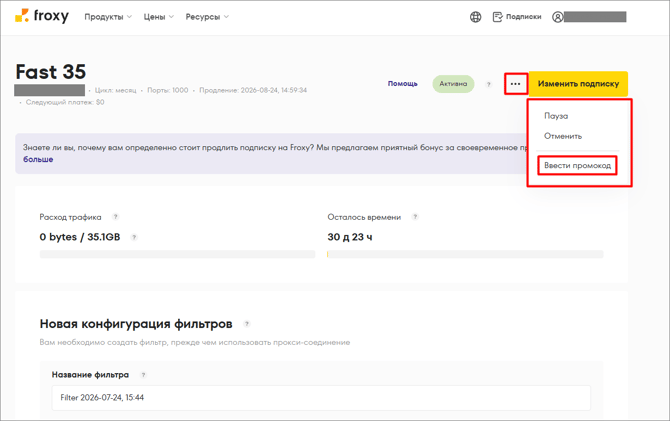Click the Продление: 2026-08-24 text
The image size is (670, 421).
click(253, 90)
